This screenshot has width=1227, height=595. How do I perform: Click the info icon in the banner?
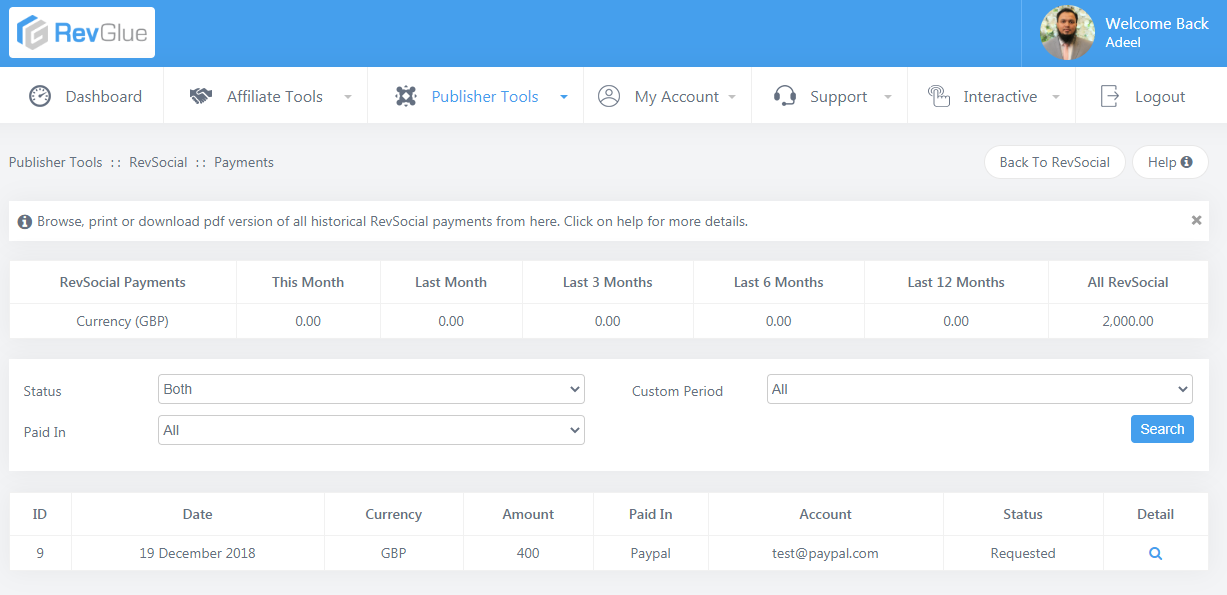point(25,221)
